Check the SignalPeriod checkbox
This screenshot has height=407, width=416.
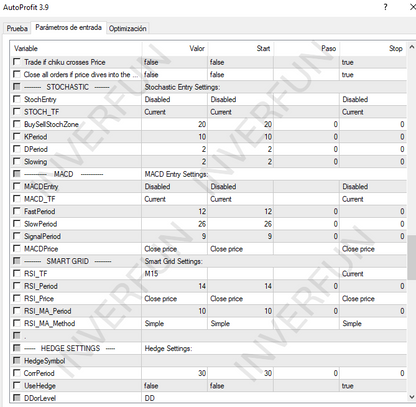point(17,236)
